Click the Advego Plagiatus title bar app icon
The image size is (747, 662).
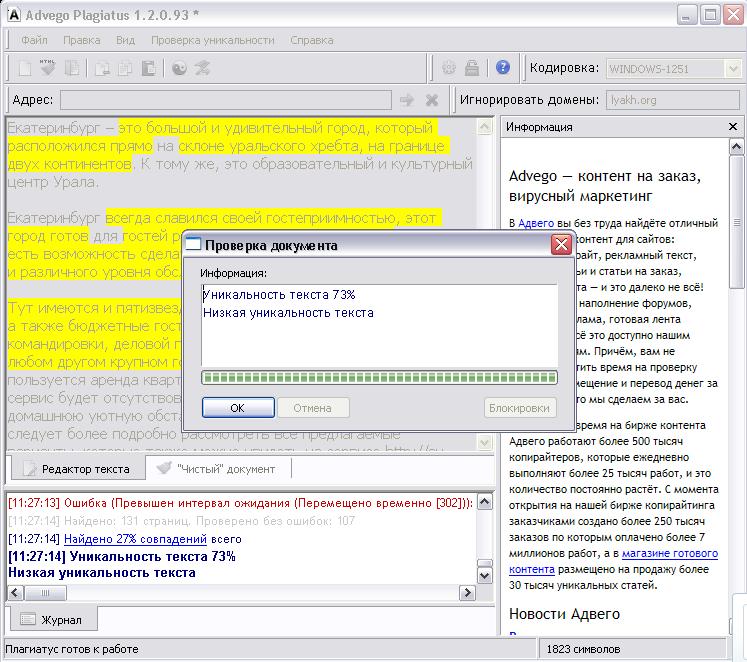tap(14, 15)
